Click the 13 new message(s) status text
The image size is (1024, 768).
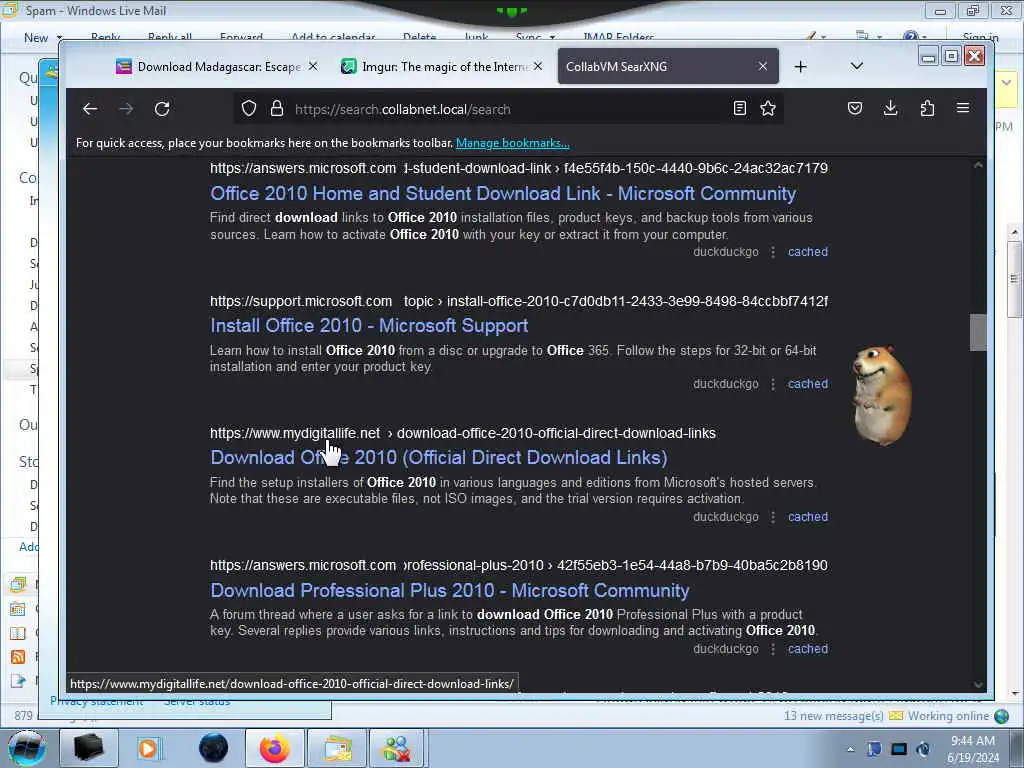click(833, 716)
